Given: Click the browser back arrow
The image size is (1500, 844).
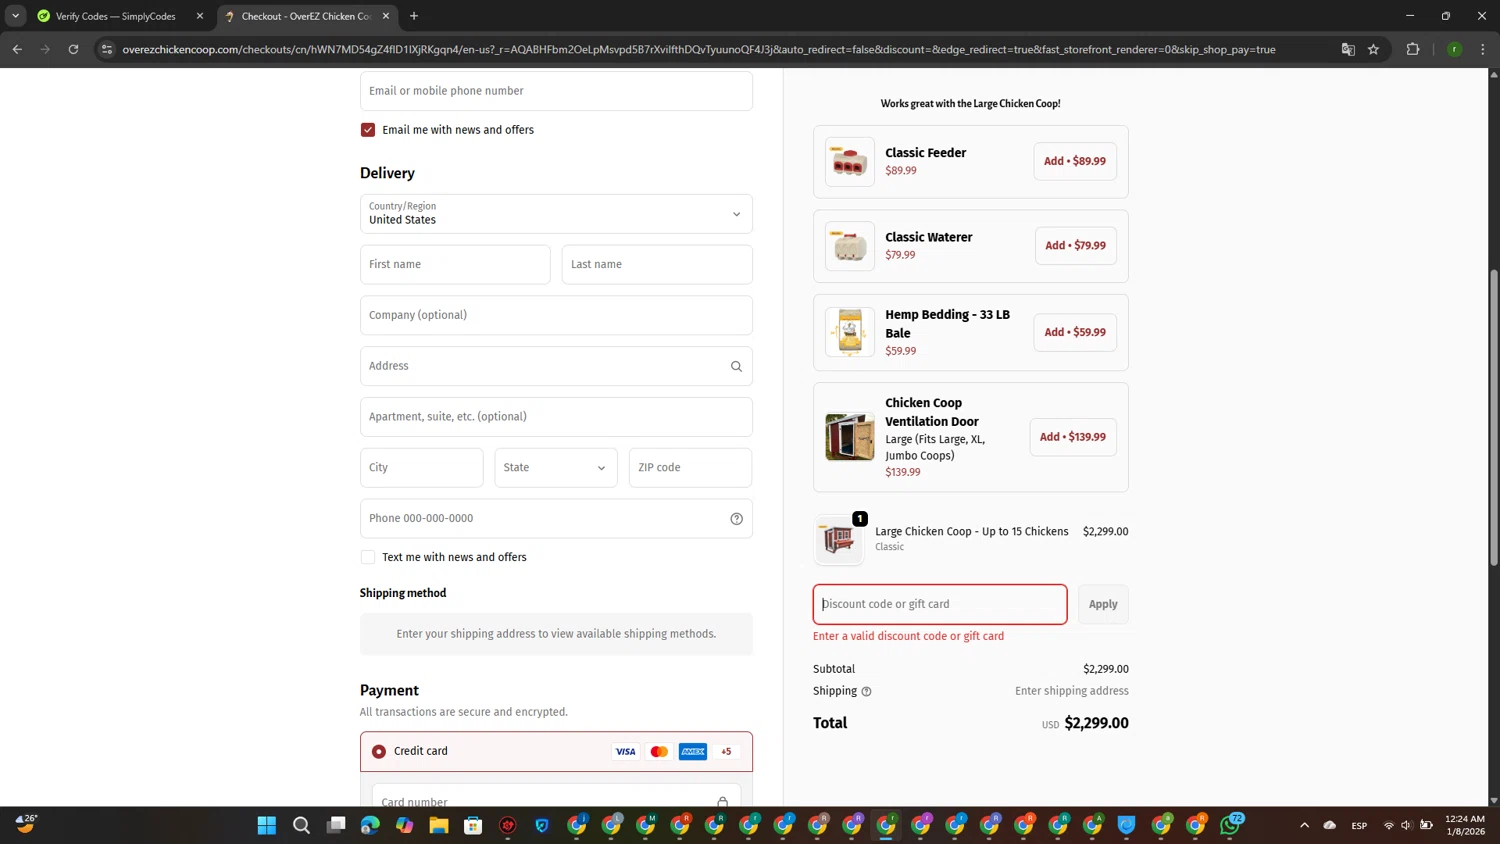Looking at the screenshot, I should (17, 49).
